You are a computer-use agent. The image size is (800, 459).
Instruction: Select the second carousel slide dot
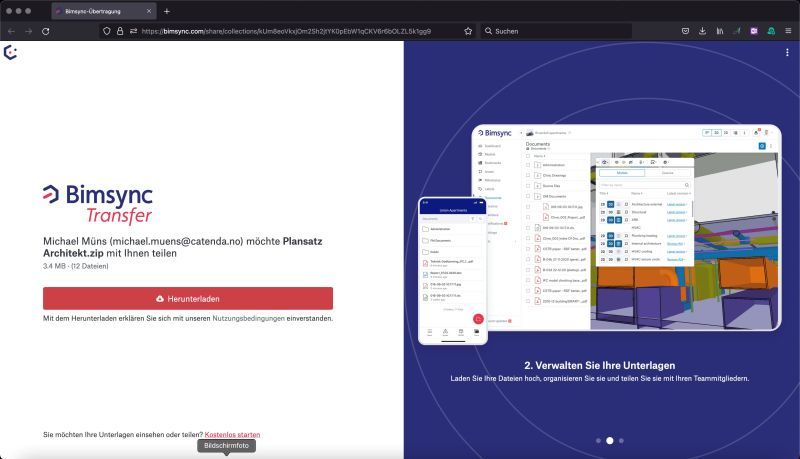610,441
